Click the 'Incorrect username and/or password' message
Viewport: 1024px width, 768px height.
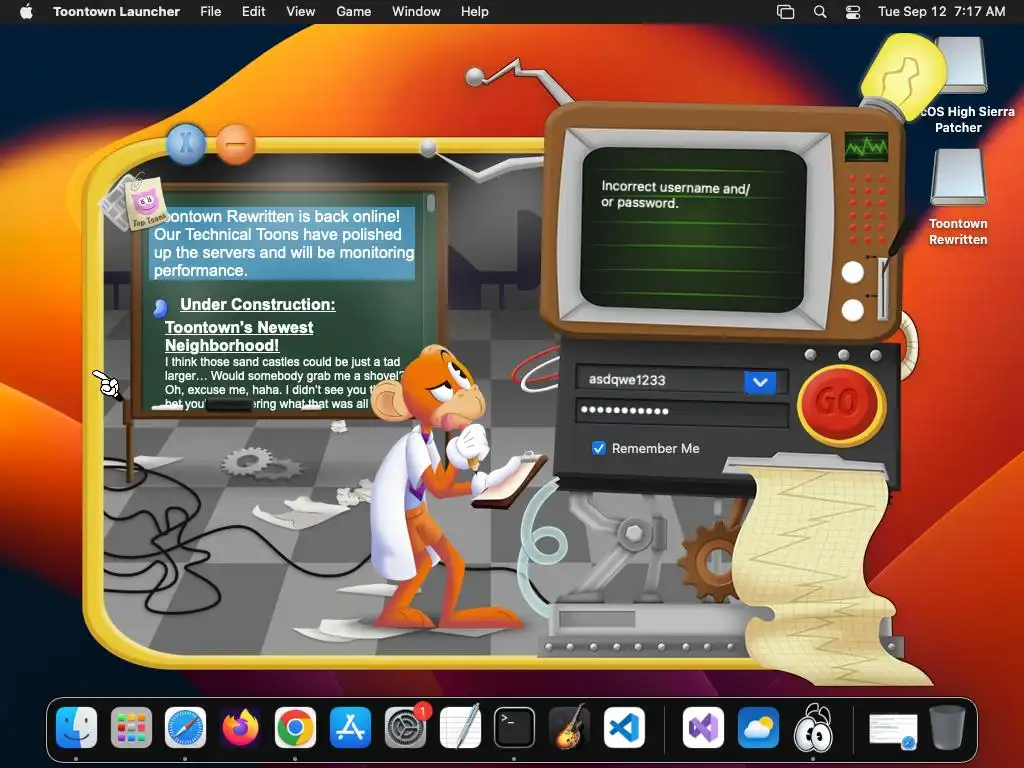tap(675, 195)
